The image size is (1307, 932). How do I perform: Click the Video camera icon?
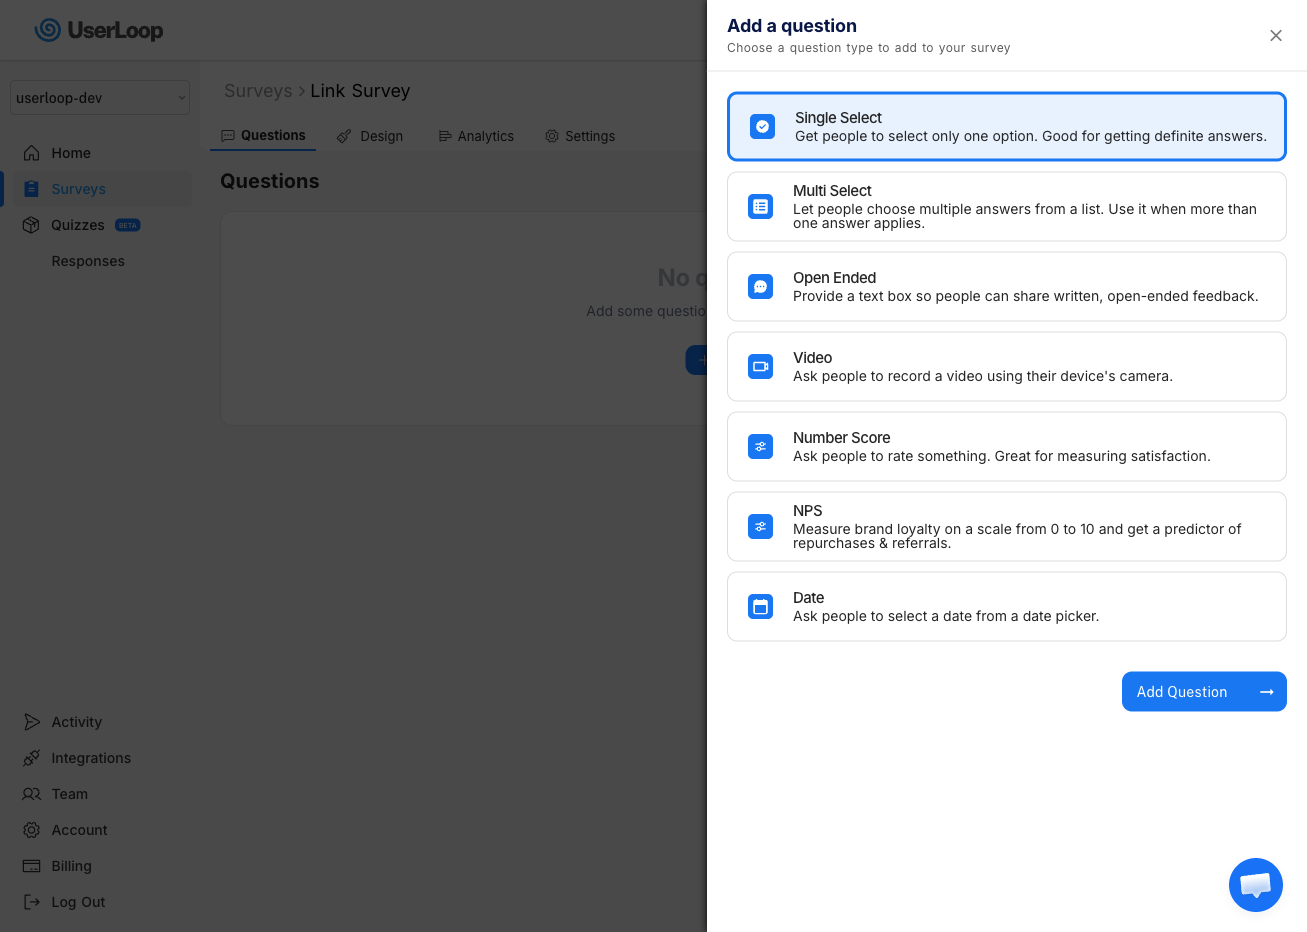point(760,367)
